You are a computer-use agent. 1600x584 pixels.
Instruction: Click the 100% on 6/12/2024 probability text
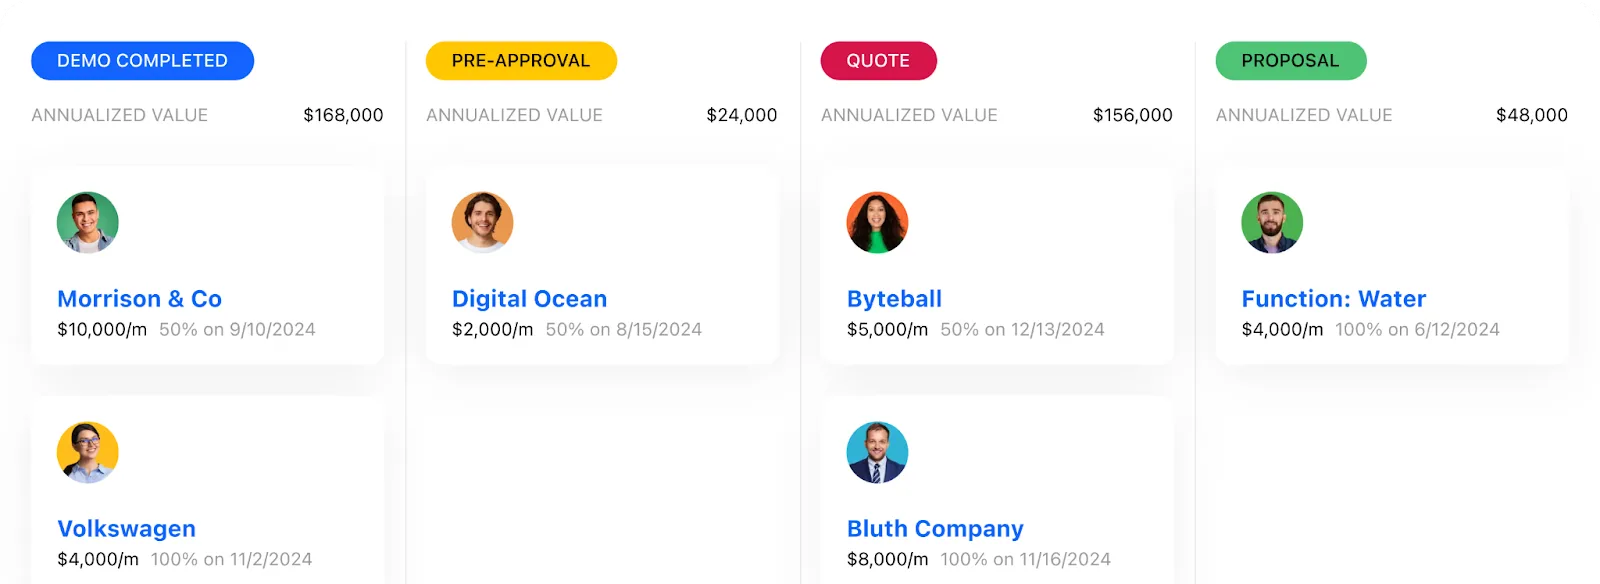pos(1417,330)
